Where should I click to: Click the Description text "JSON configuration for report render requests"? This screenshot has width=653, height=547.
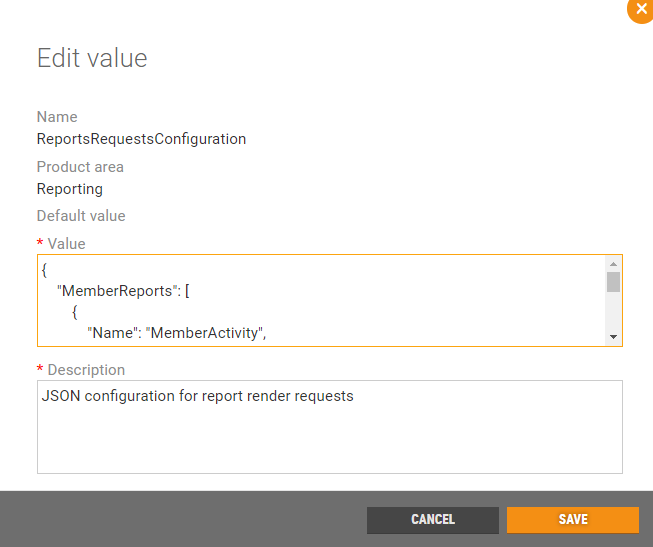pos(197,396)
